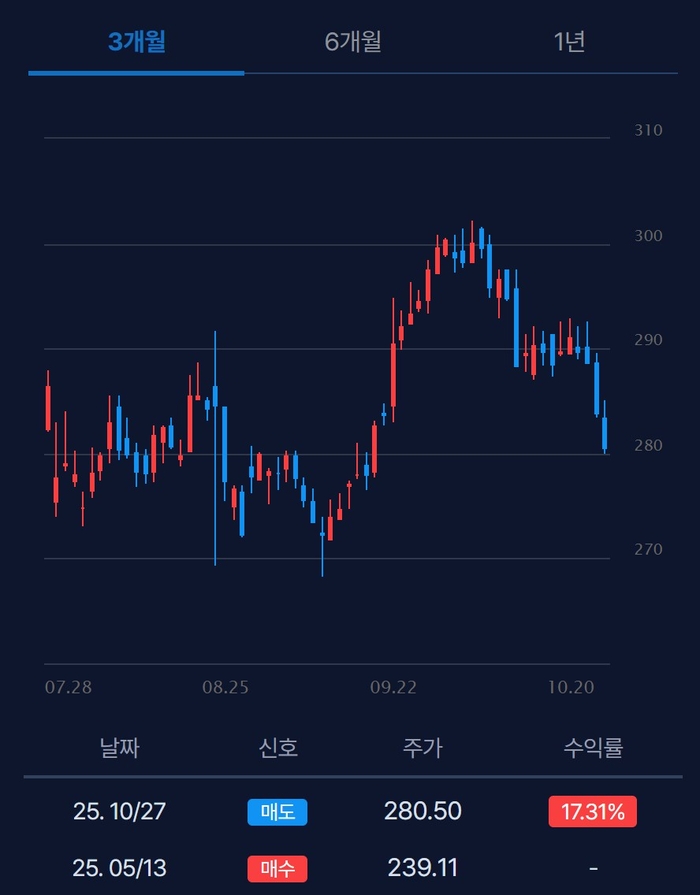Click the 신호 column header
Screen dimensions: 700x895
coord(277,747)
